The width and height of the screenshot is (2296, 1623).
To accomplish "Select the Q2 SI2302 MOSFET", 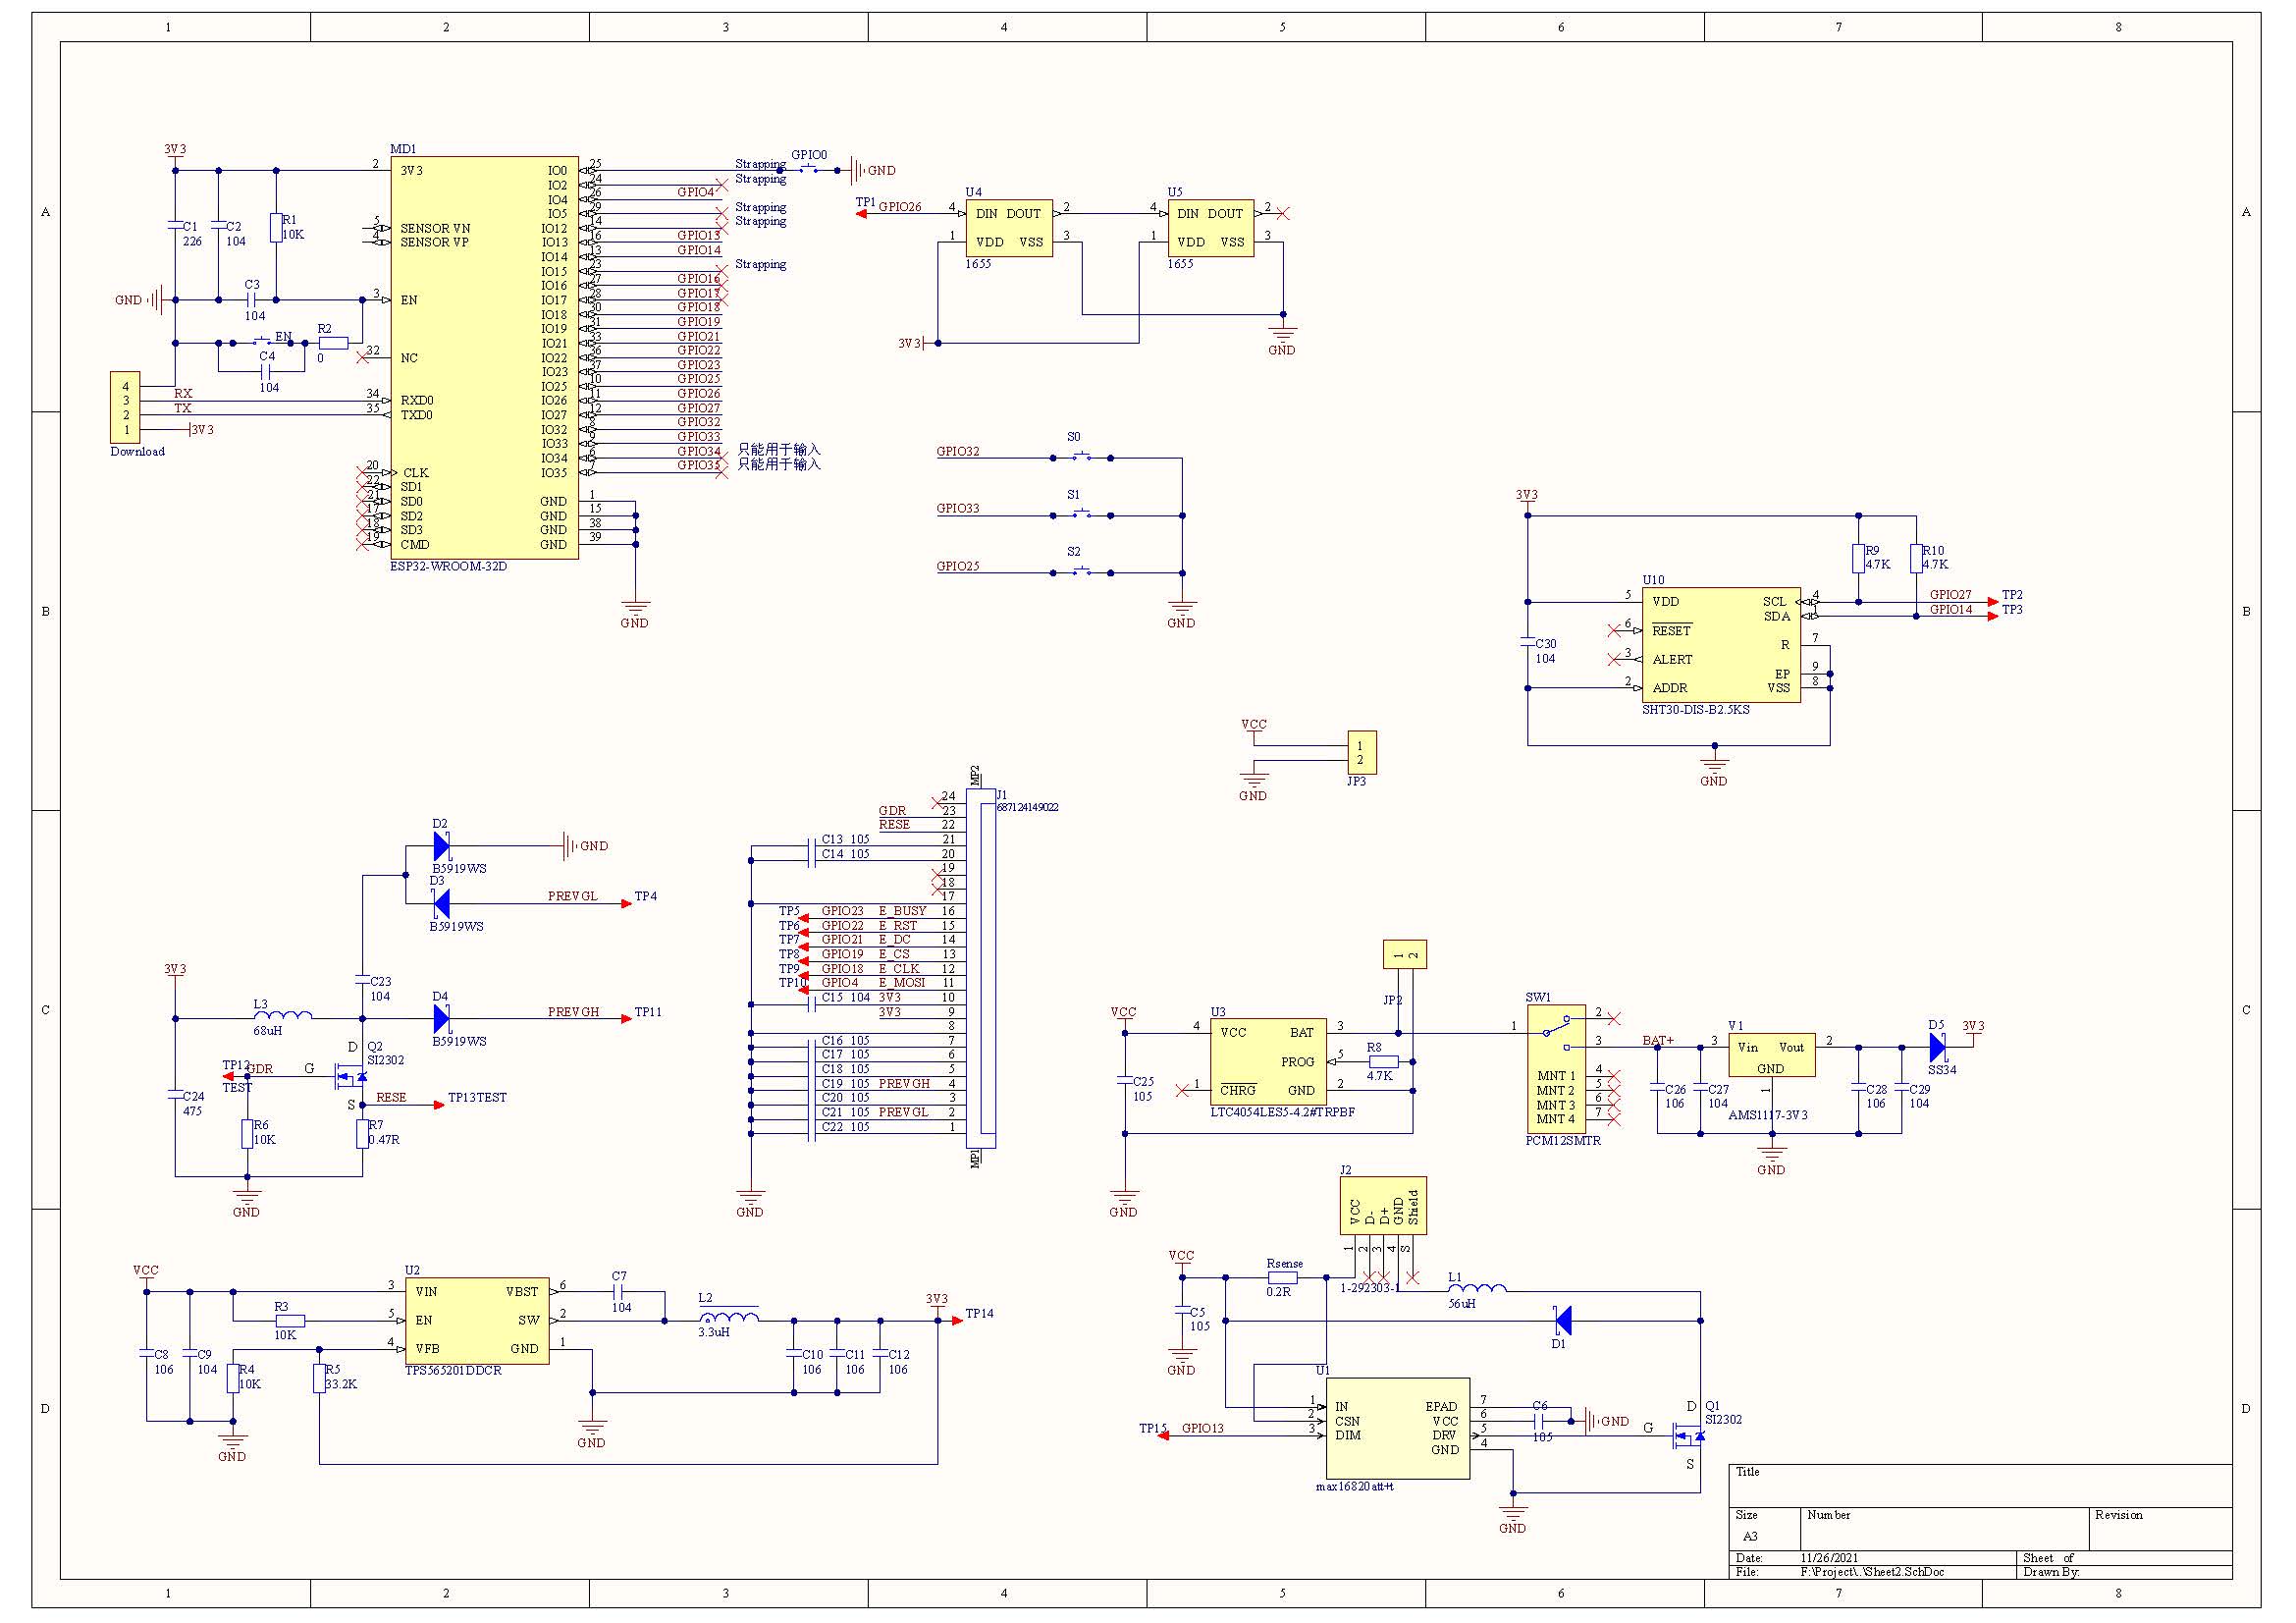I will click(350, 1076).
